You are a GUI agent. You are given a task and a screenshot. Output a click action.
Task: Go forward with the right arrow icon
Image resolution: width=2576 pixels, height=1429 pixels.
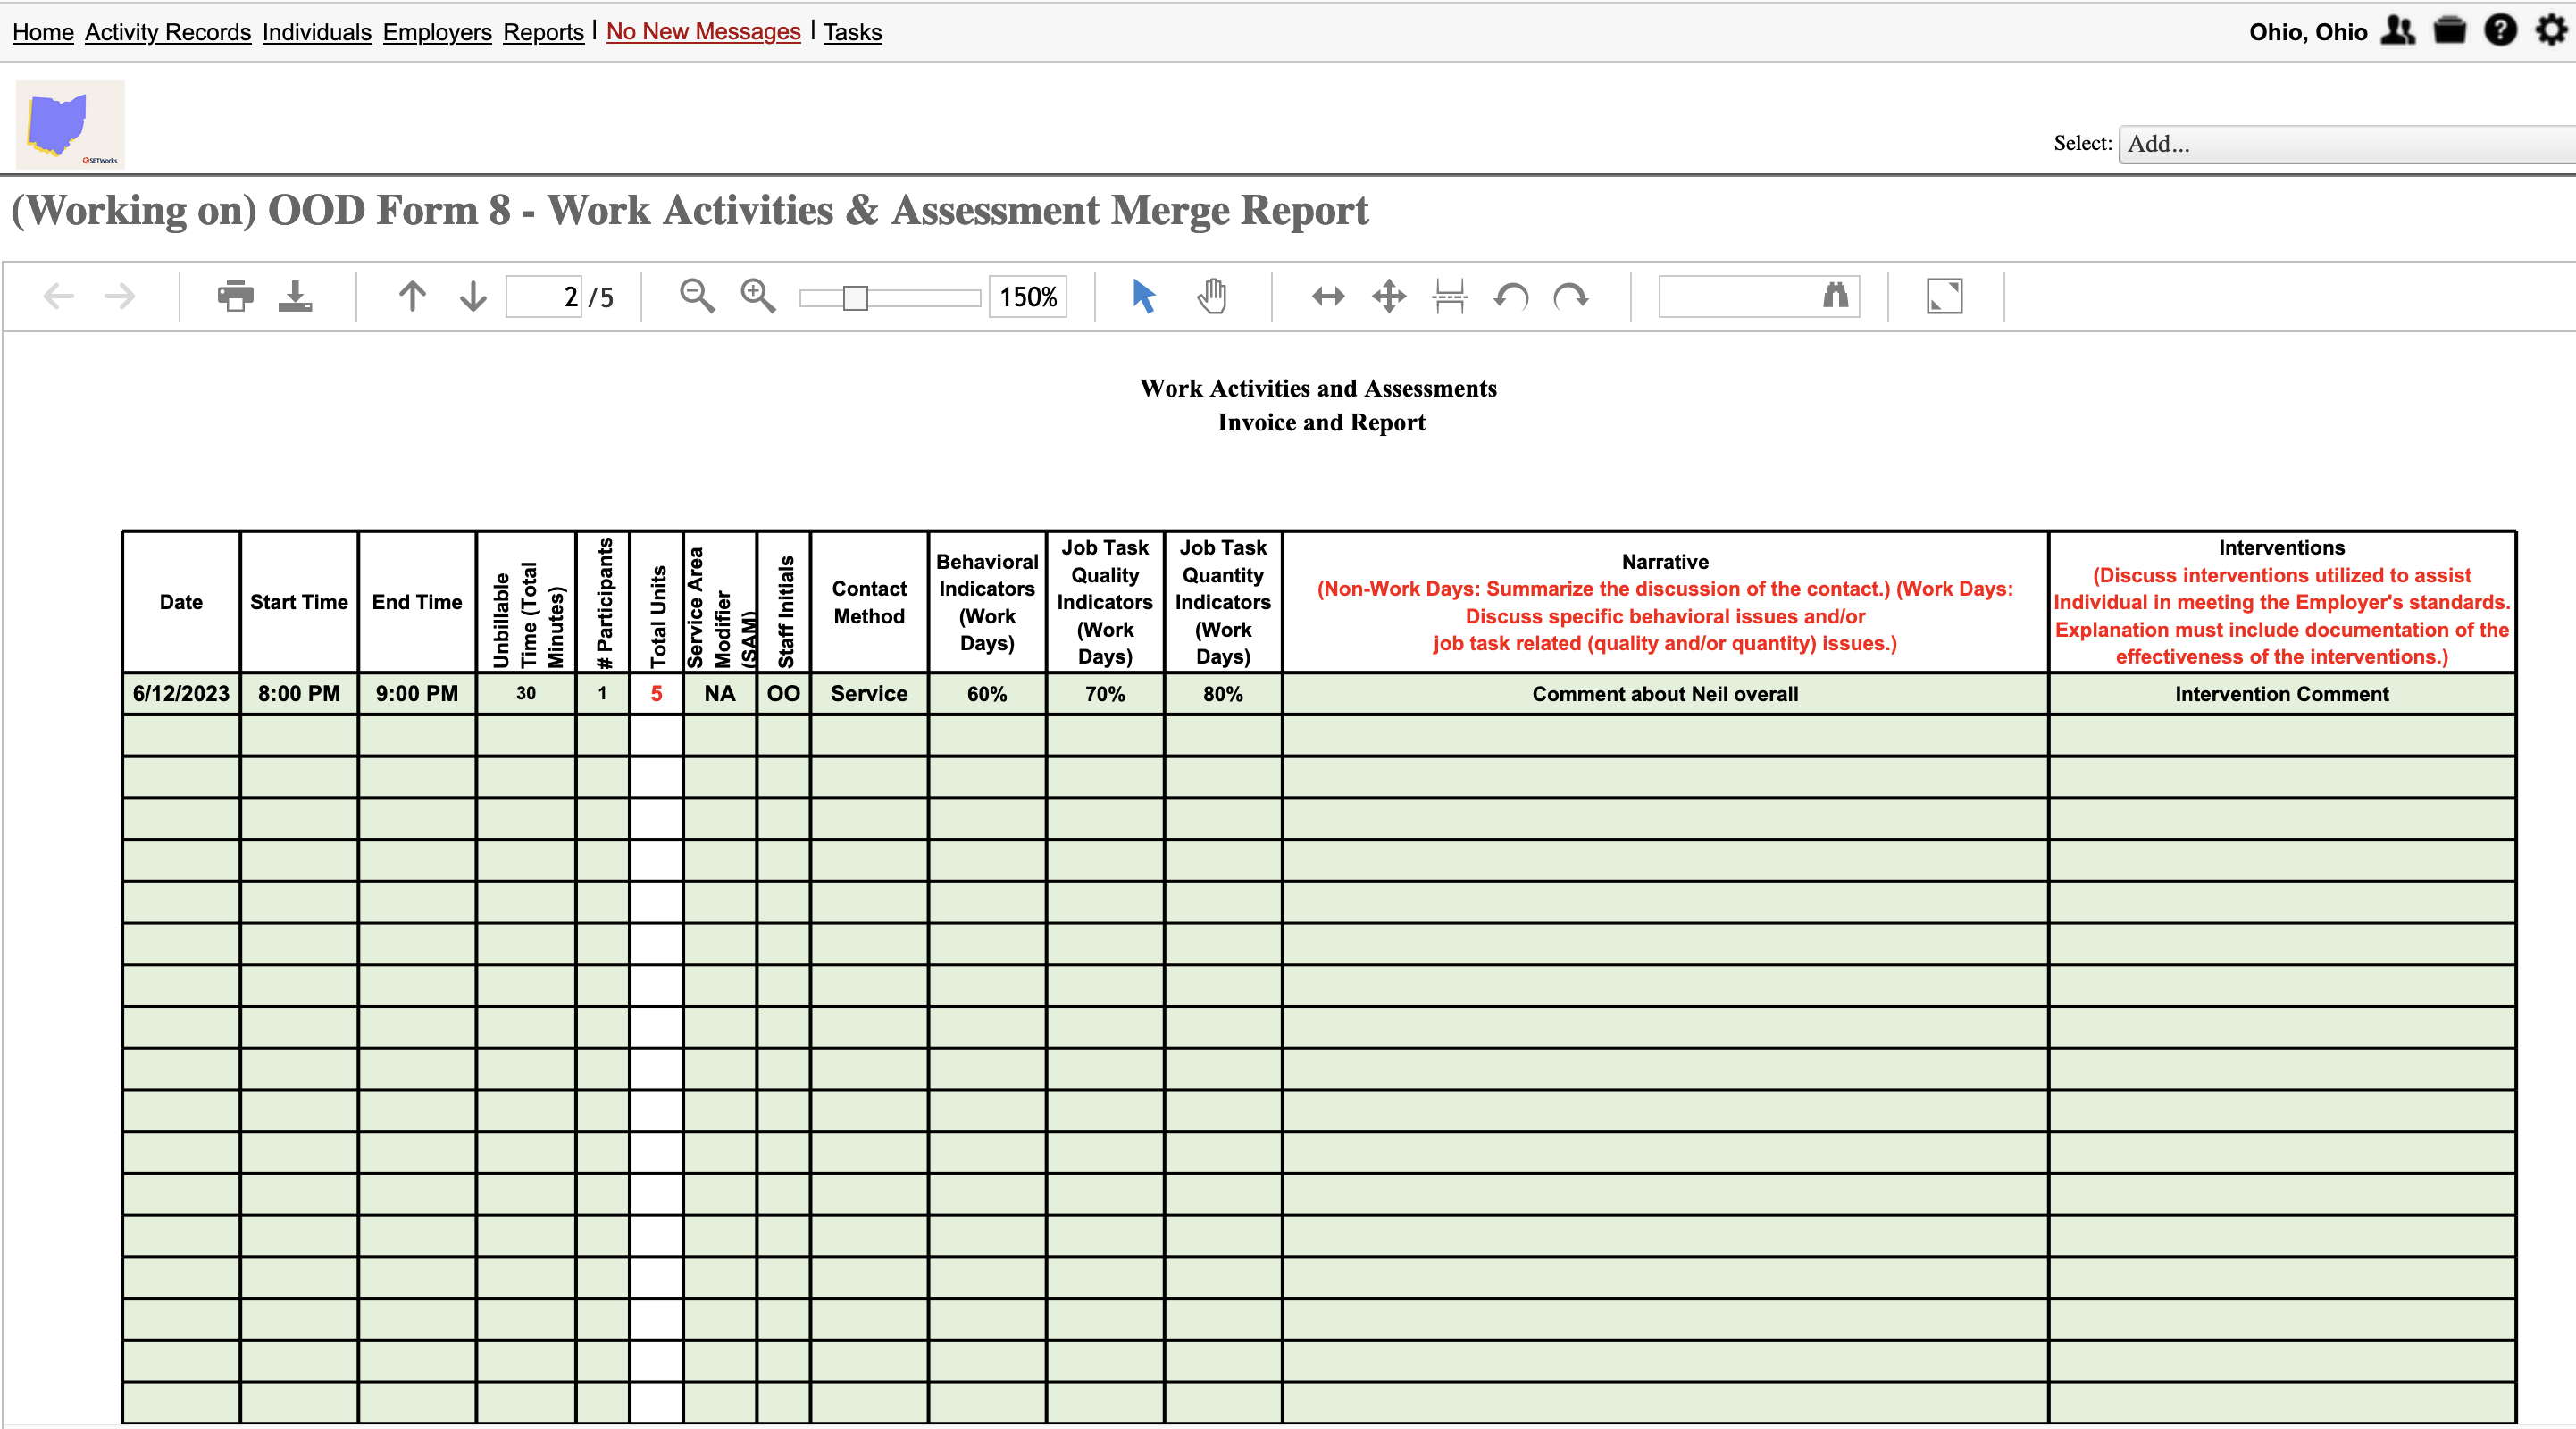click(120, 296)
